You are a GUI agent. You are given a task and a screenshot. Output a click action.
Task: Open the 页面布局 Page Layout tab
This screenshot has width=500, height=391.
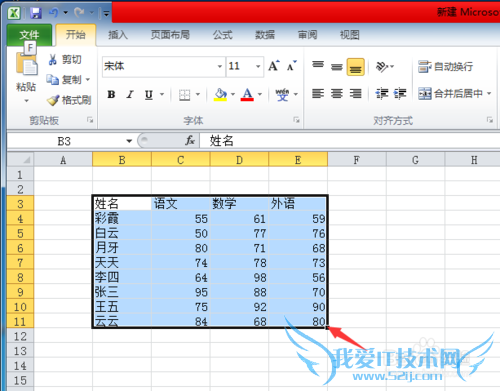170,35
